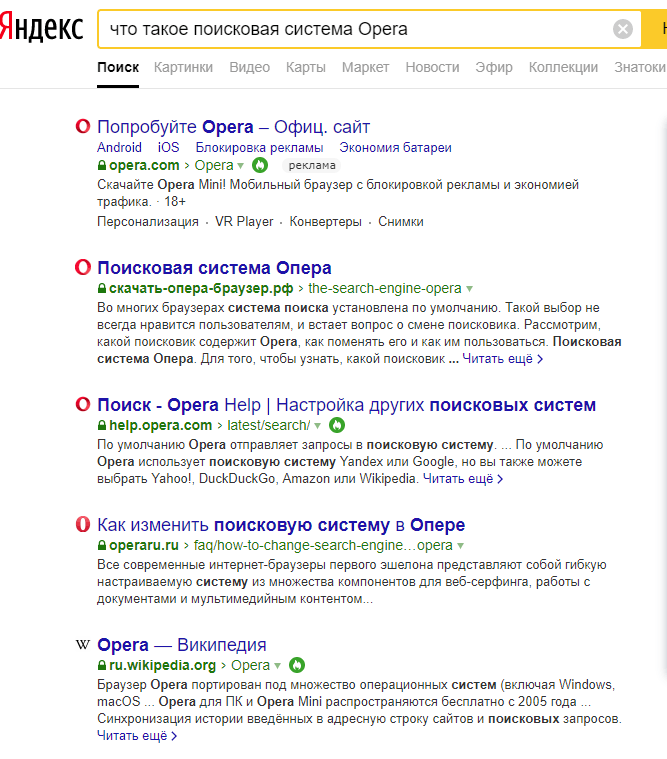
Task: Click green turbo icon on opera.com ad
Action: [260, 165]
